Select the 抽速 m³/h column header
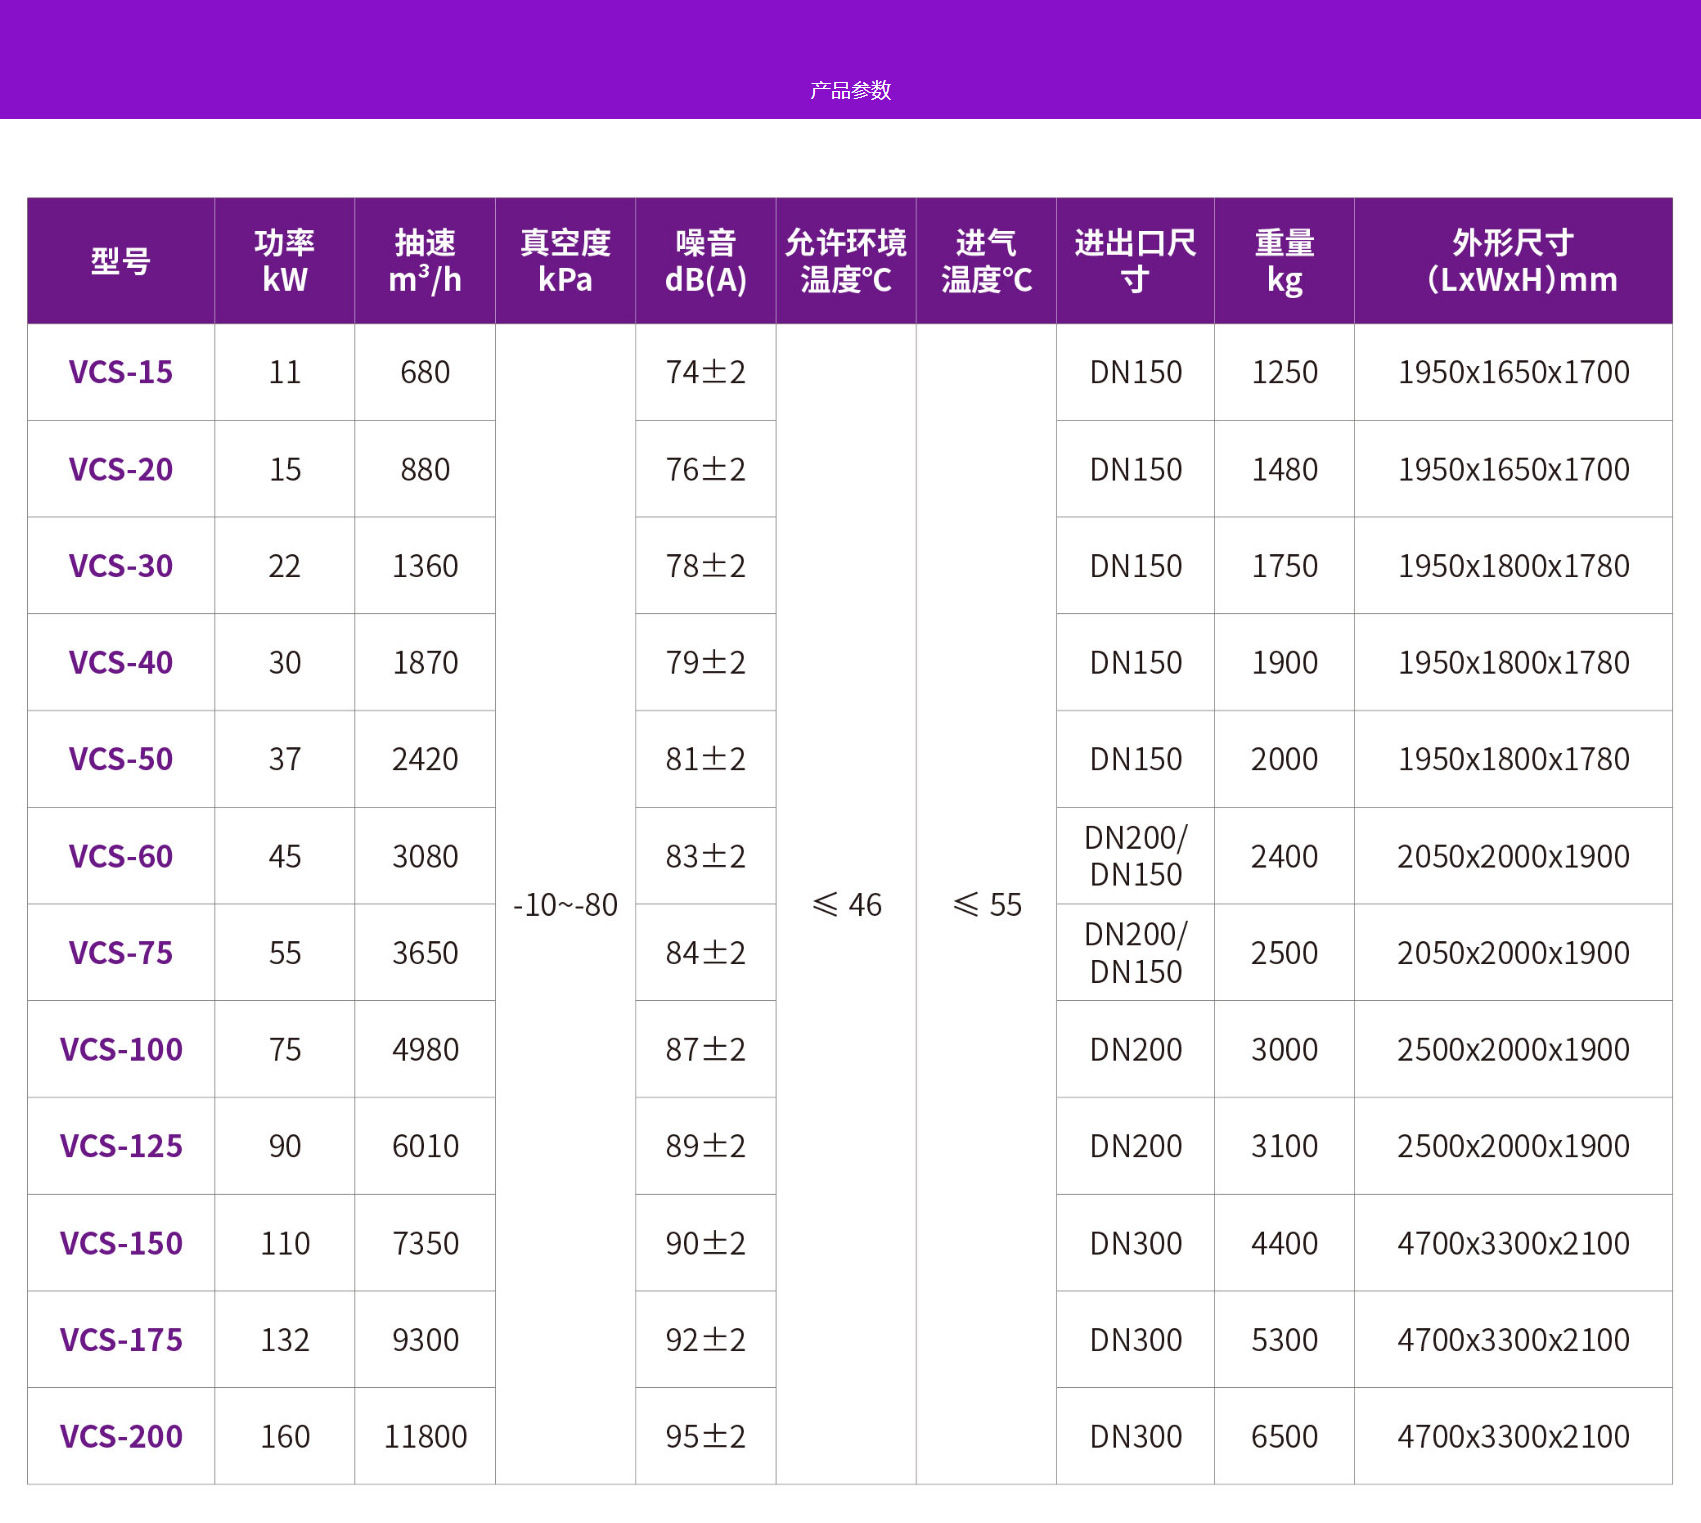Image resolution: width=1701 pixels, height=1523 pixels. tap(425, 261)
